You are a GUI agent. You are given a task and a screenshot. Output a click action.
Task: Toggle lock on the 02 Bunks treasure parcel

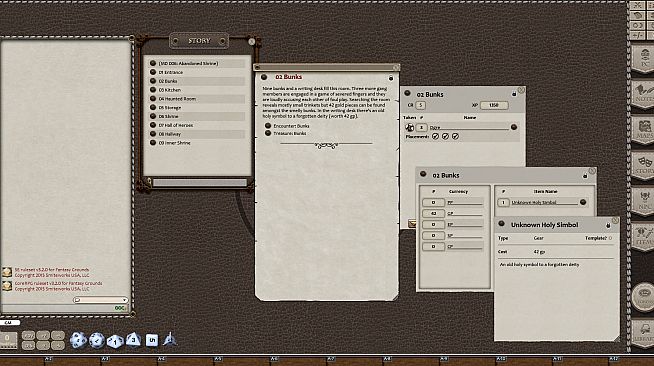(585, 176)
